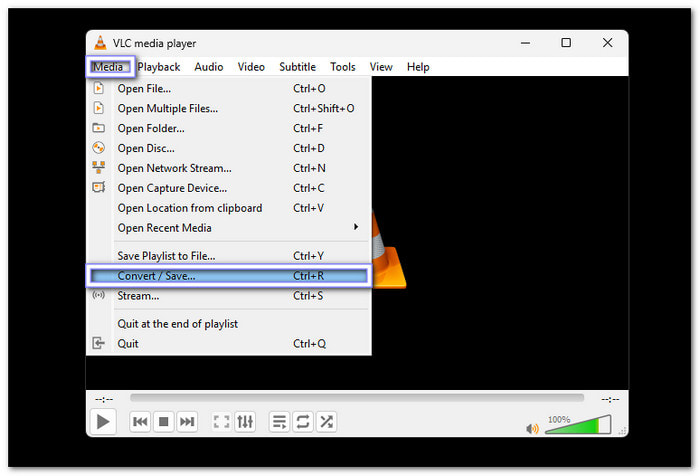
Task: Stop playback with the stop icon
Action: pyautogui.click(x=164, y=422)
